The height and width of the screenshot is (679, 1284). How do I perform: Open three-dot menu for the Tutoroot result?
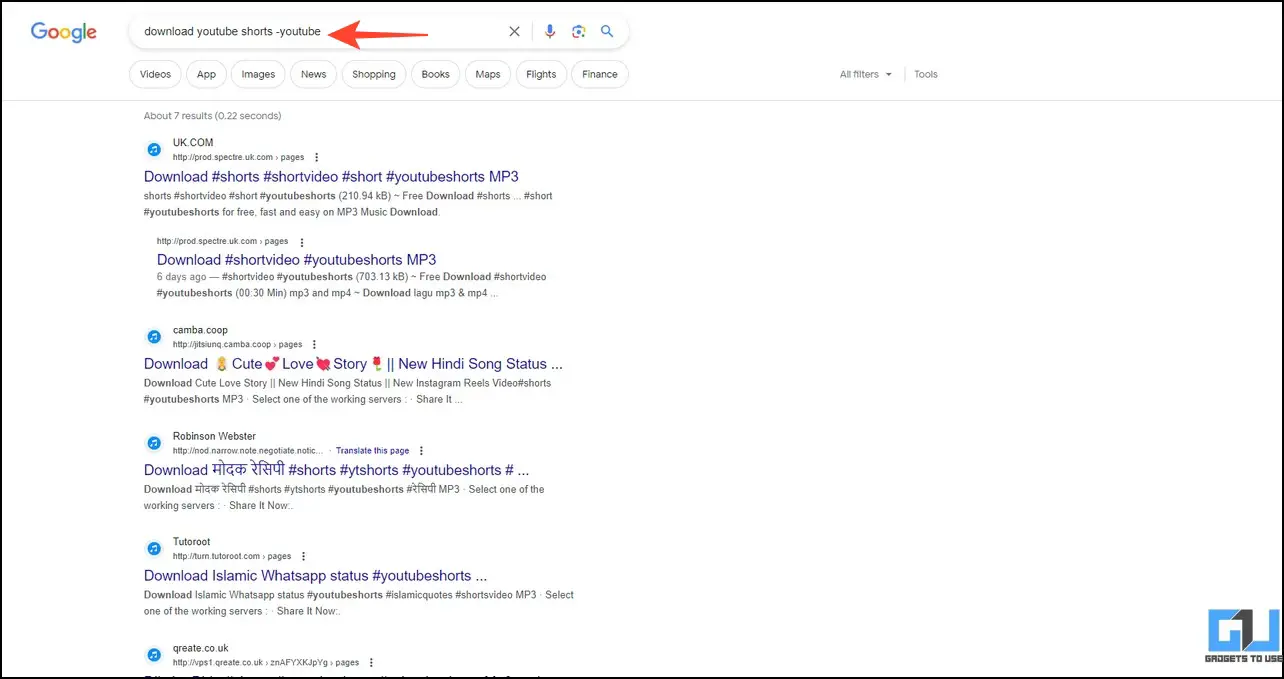(304, 557)
